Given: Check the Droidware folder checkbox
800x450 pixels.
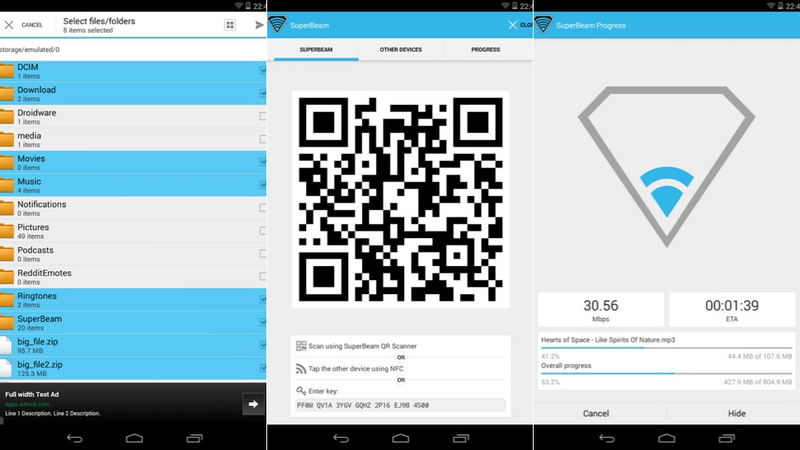Looking at the screenshot, I should click(x=263, y=116).
